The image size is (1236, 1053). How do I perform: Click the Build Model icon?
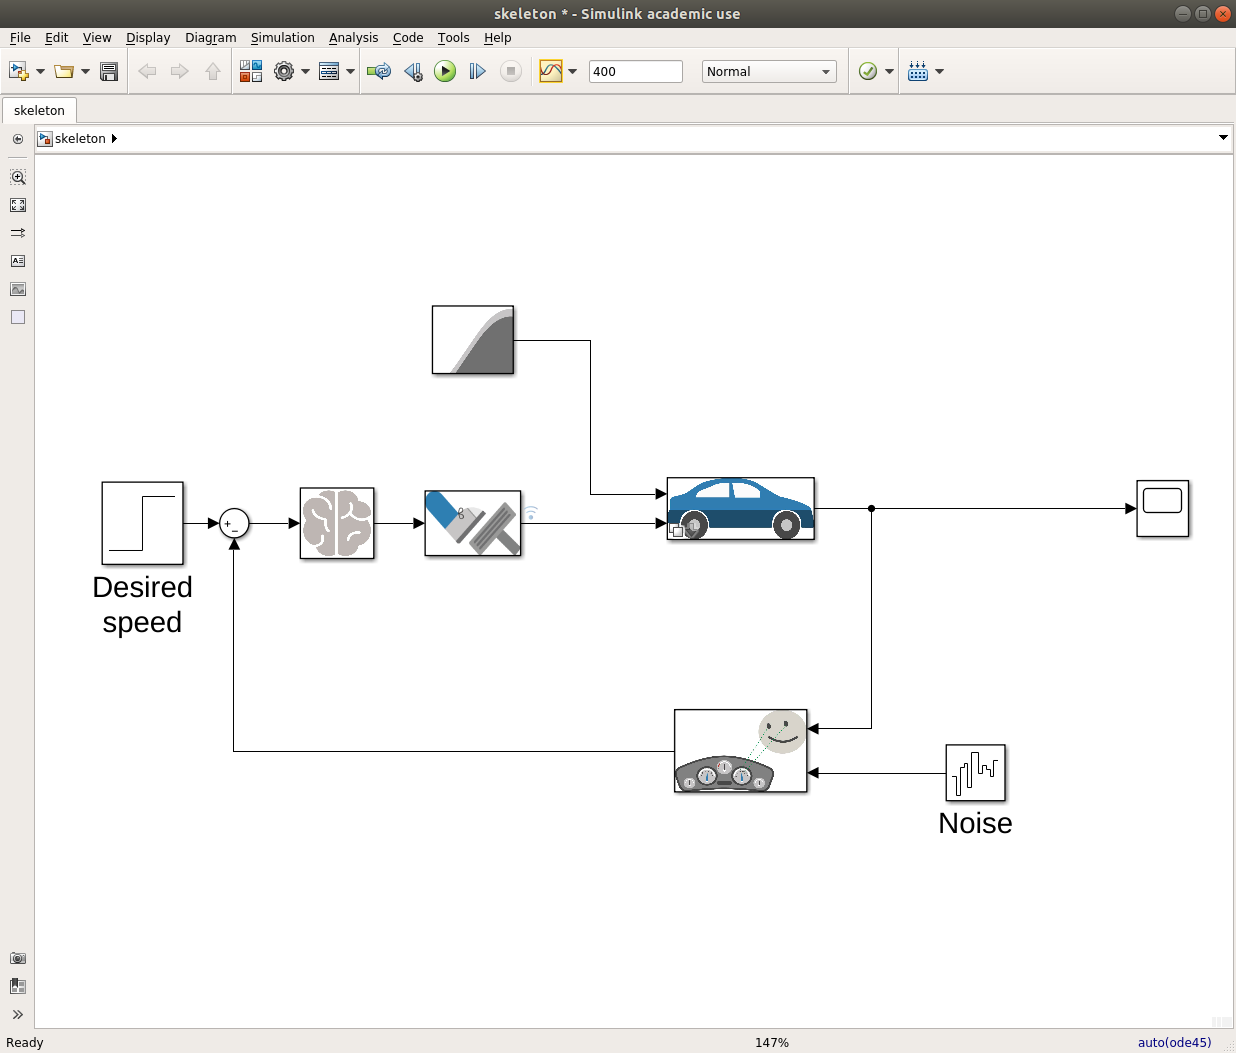[918, 71]
